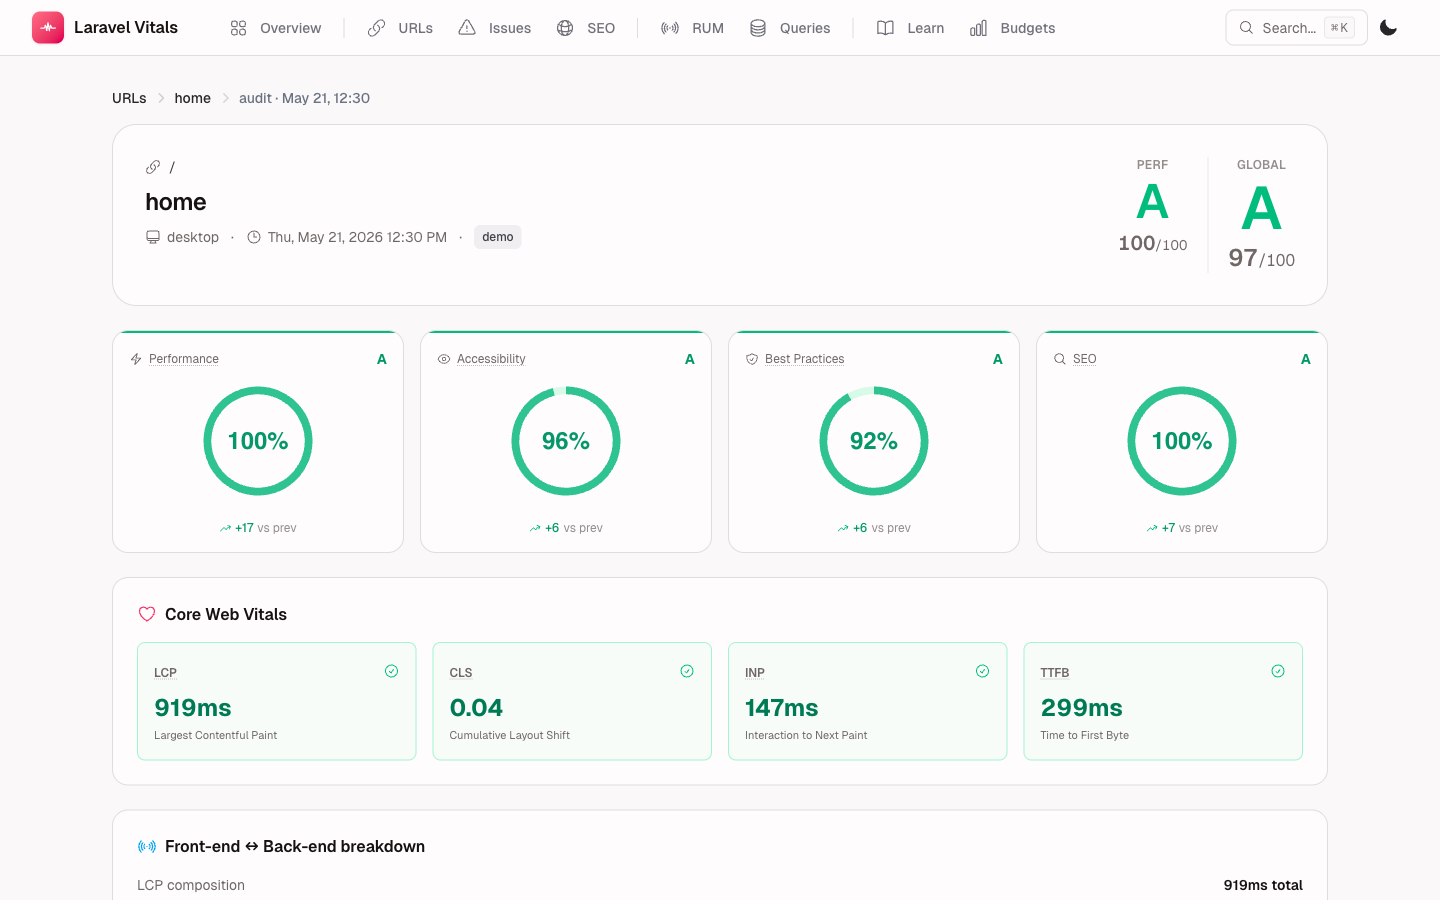
Task: Click the 919ms total label
Action: pyautogui.click(x=1263, y=885)
